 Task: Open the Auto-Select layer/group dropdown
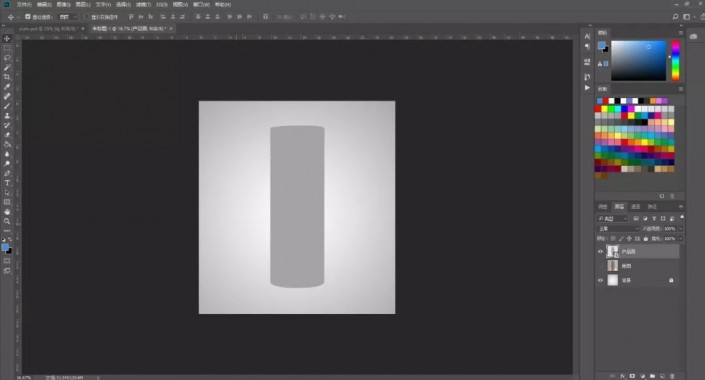coord(68,17)
